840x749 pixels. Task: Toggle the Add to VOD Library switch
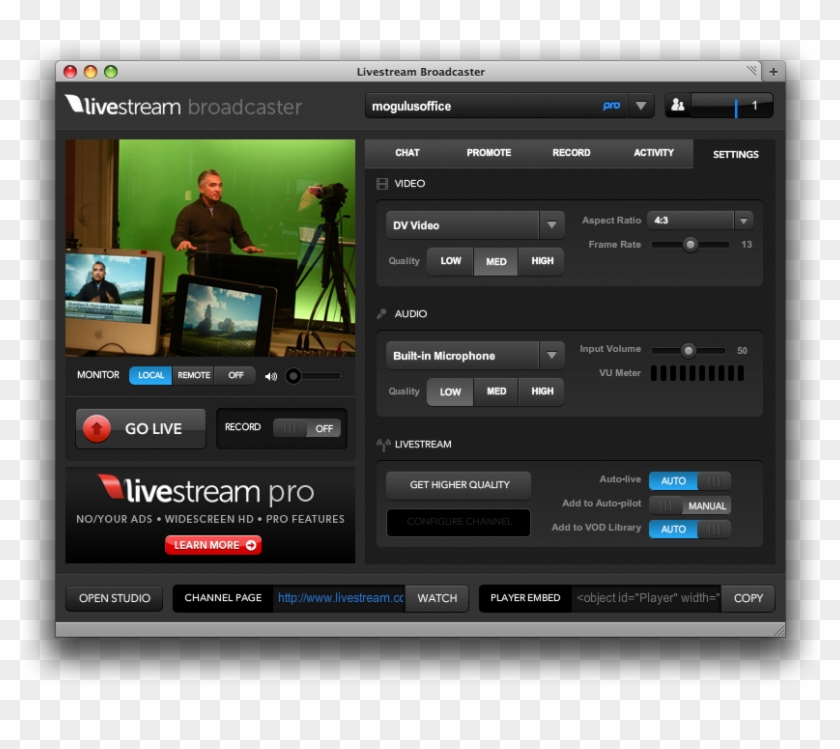click(689, 529)
